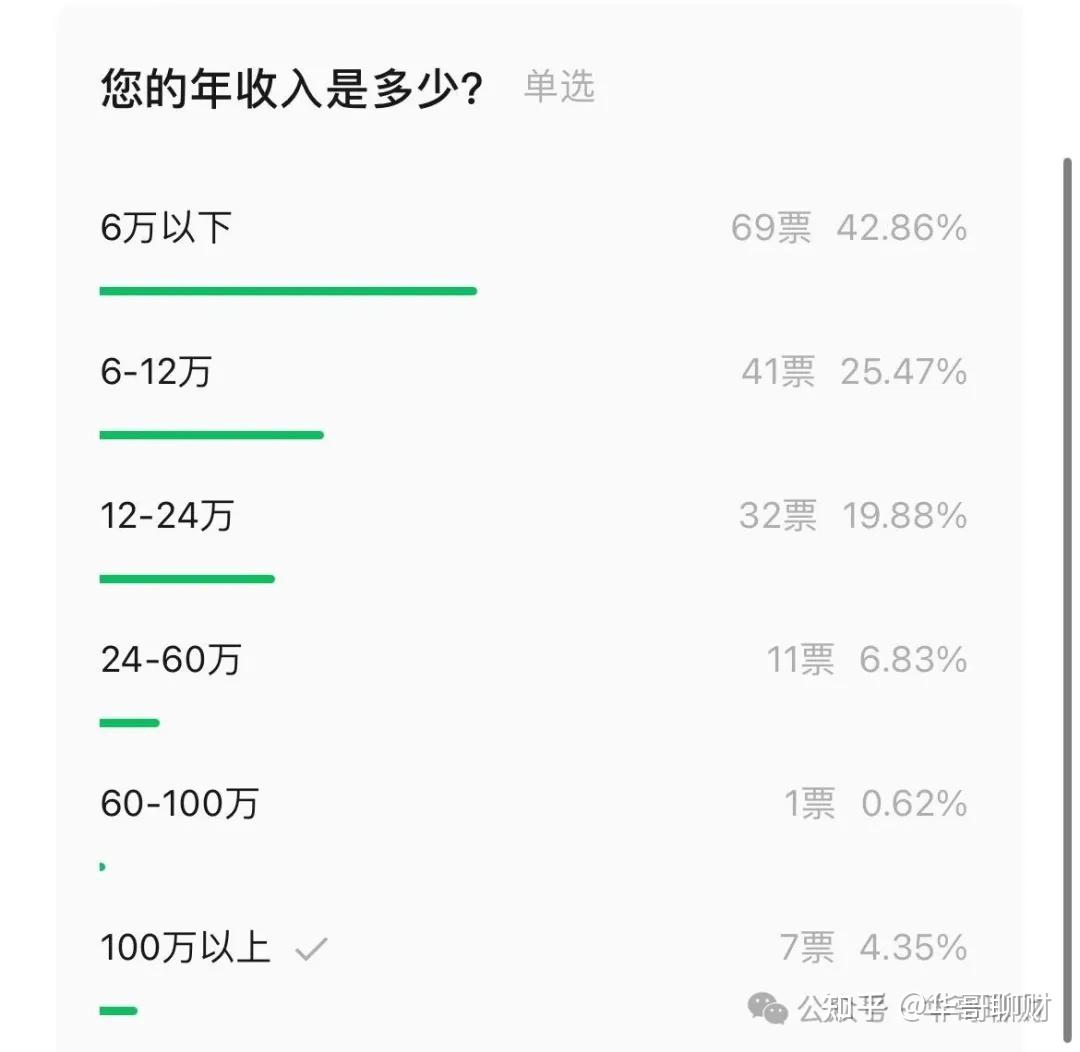Open the @华哥聊财 watermark link
The image size is (1080, 1052).
click(974, 1007)
